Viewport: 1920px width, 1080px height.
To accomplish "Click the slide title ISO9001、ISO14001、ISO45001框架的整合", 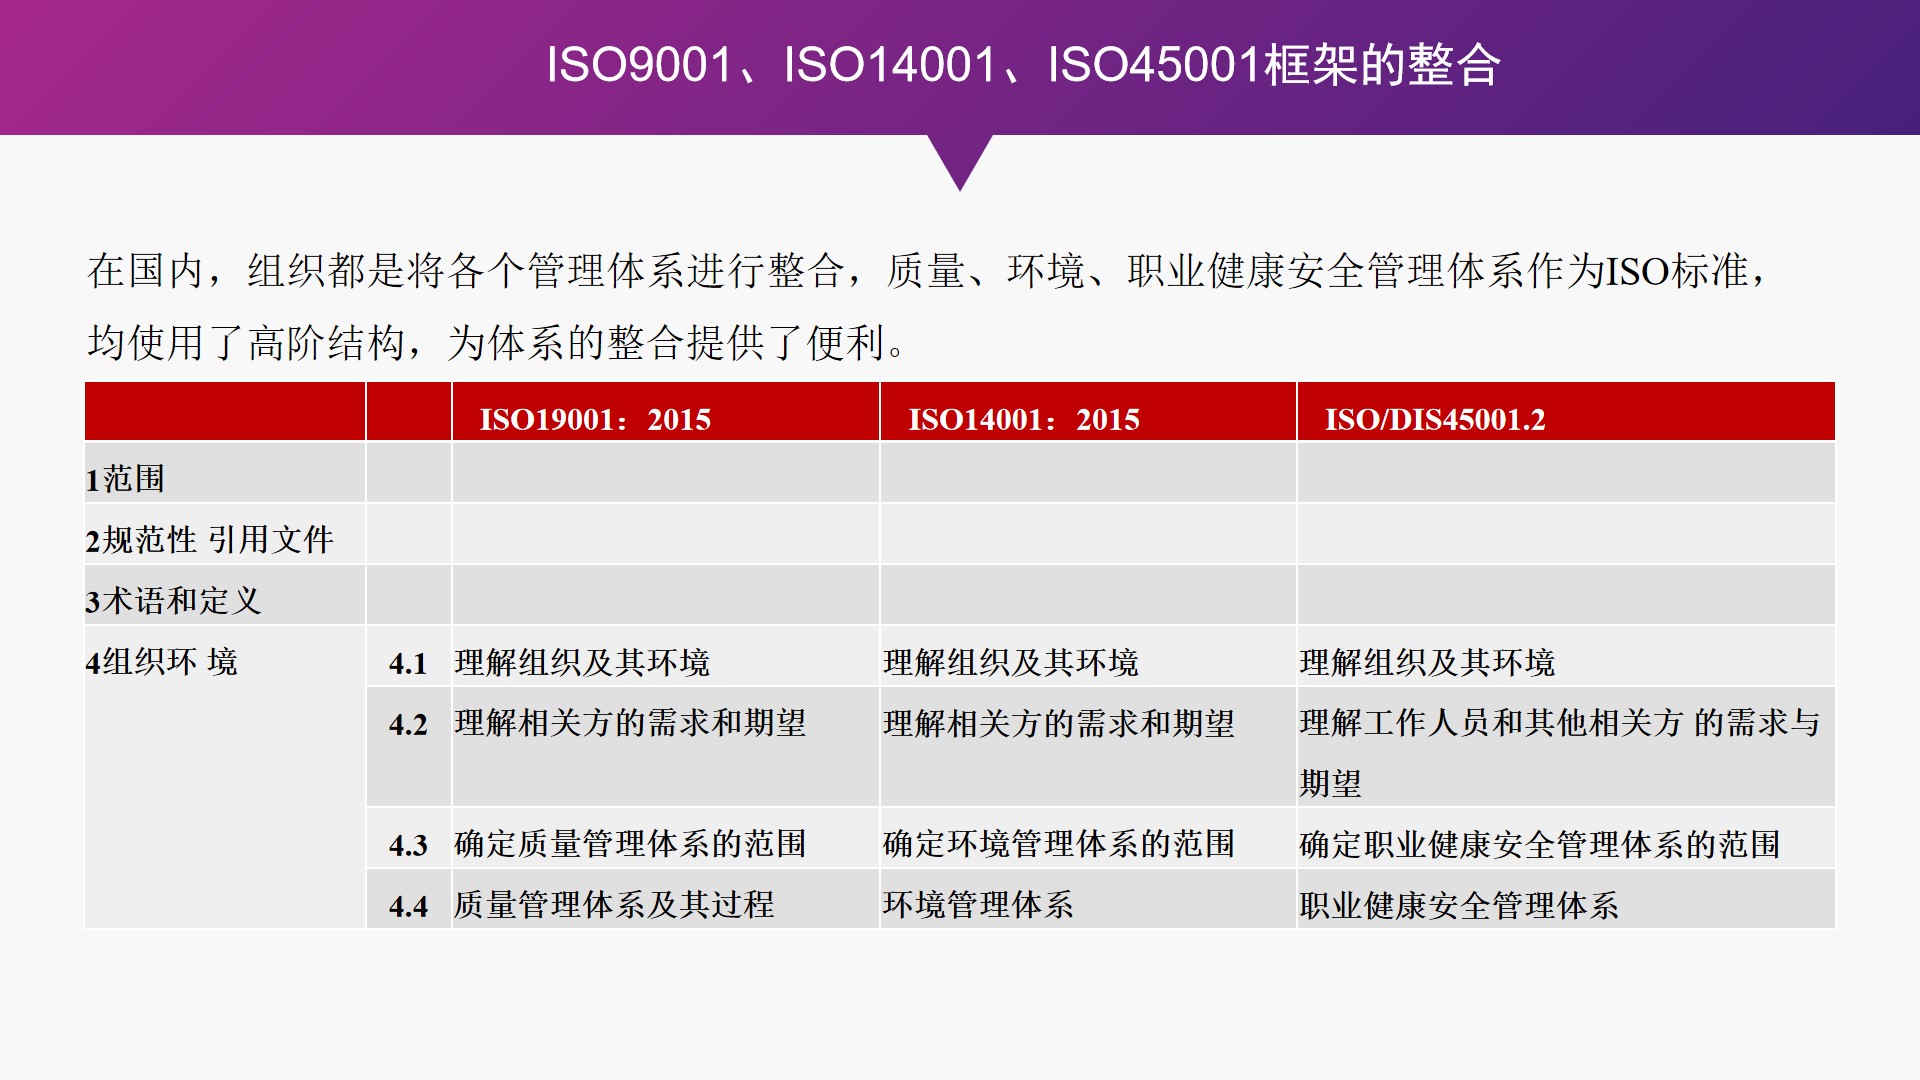I will coord(1023,65).
